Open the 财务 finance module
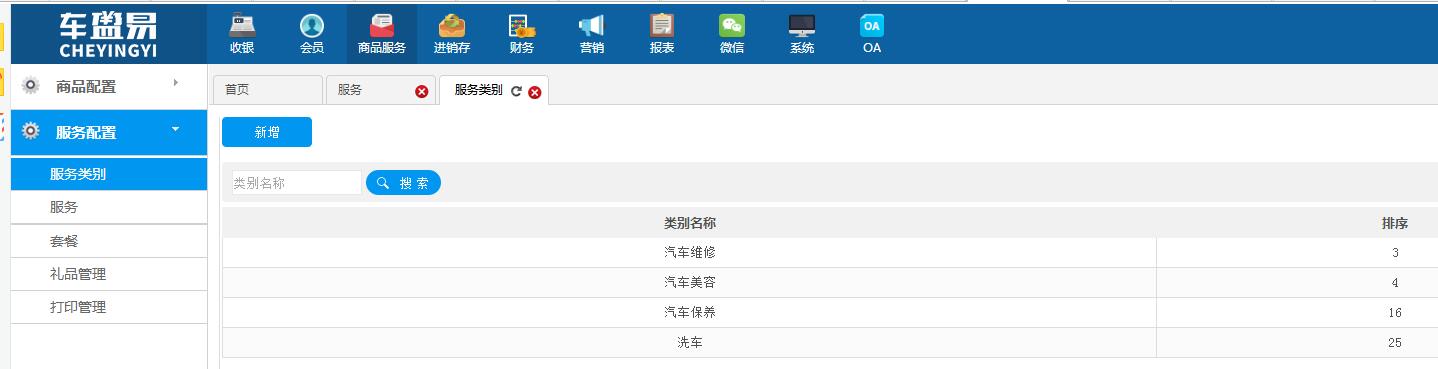 (522, 34)
